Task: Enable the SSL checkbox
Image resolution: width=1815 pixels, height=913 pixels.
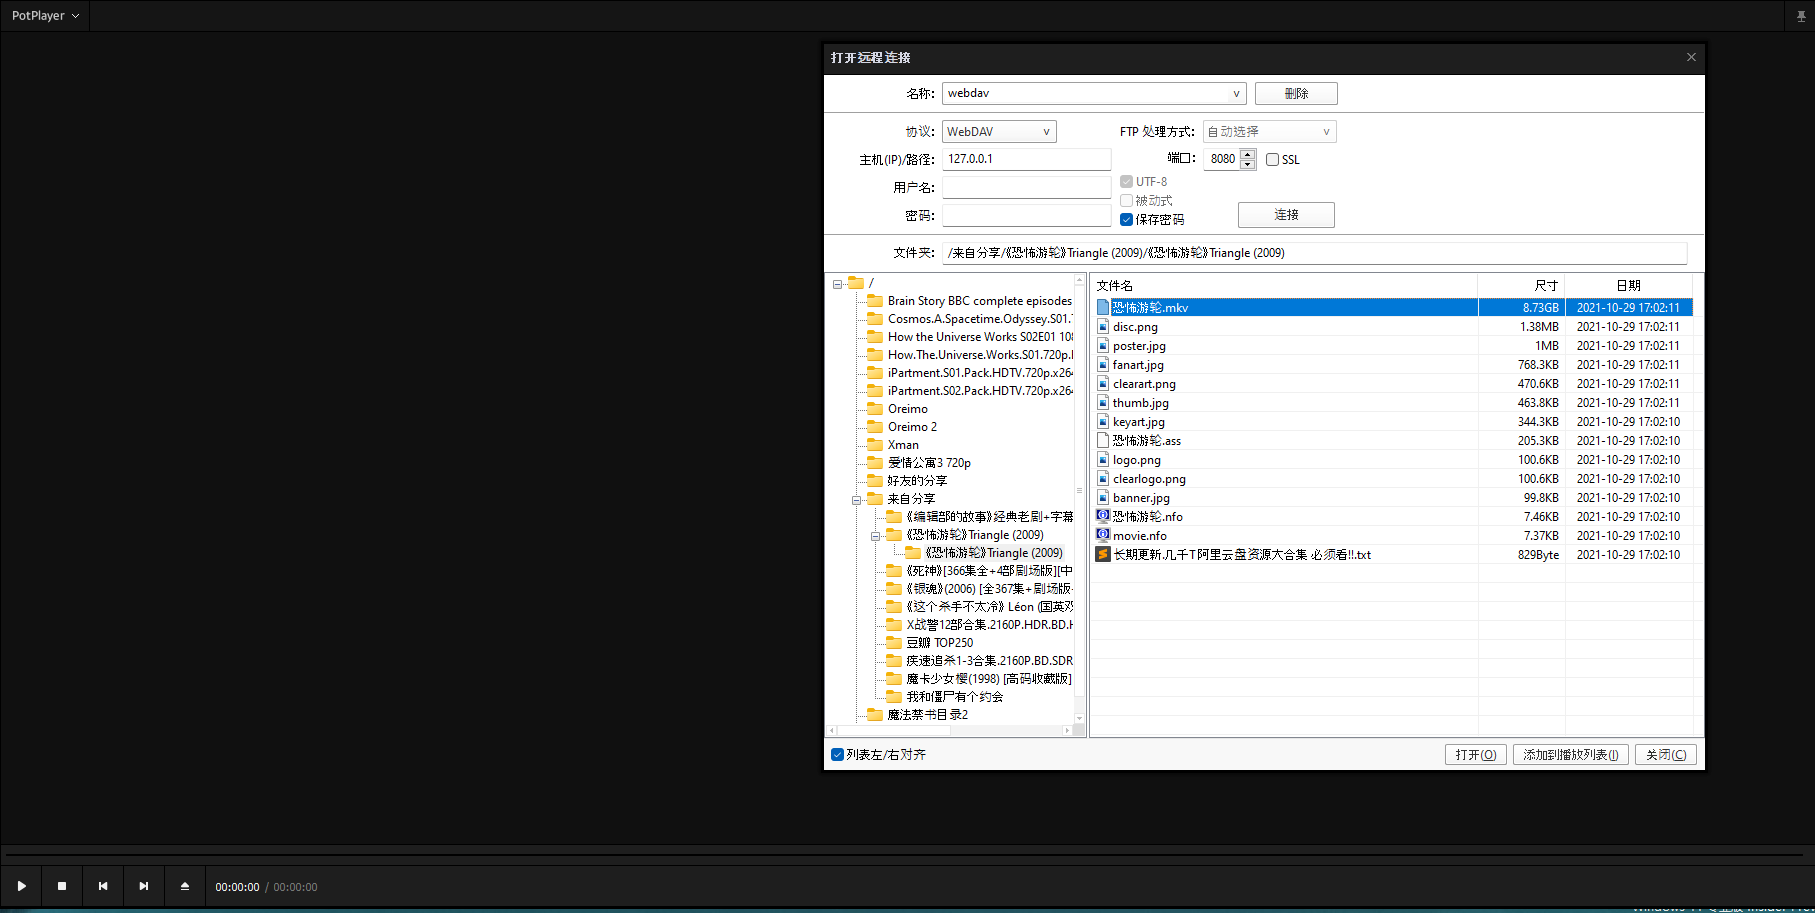Action: coord(1271,159)
